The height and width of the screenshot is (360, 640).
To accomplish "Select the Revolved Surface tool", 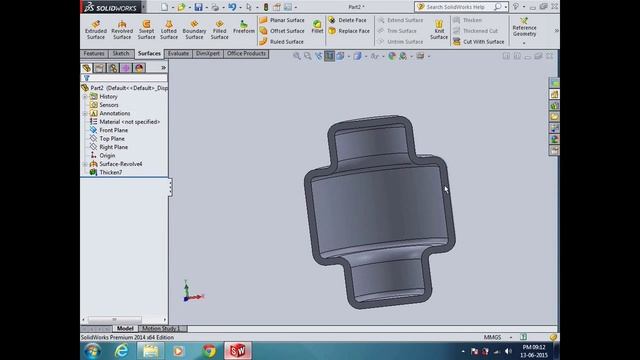I will [x=122, y=30].
